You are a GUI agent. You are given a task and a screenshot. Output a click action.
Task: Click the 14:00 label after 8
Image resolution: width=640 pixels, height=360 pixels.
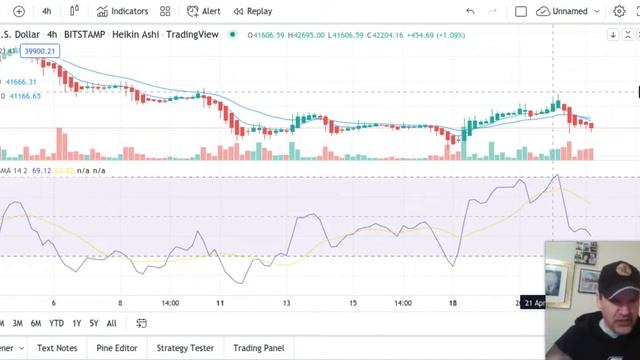(x=170, y=303)
